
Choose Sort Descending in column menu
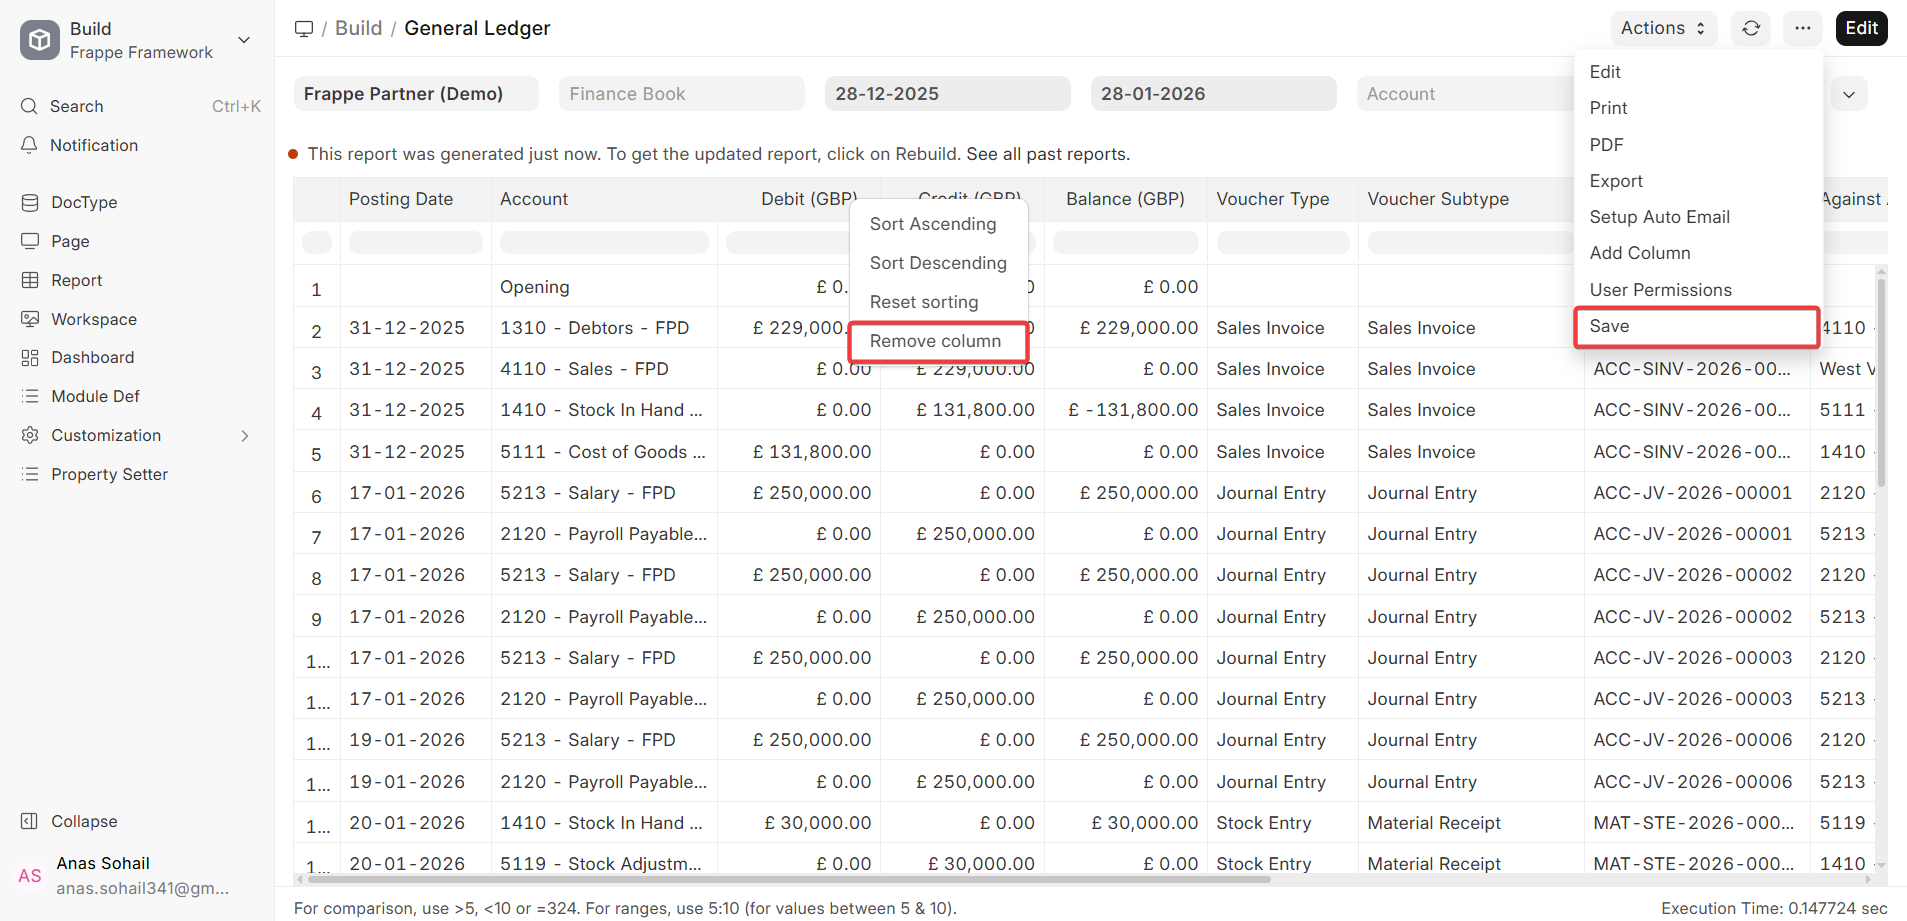[938, 263]
